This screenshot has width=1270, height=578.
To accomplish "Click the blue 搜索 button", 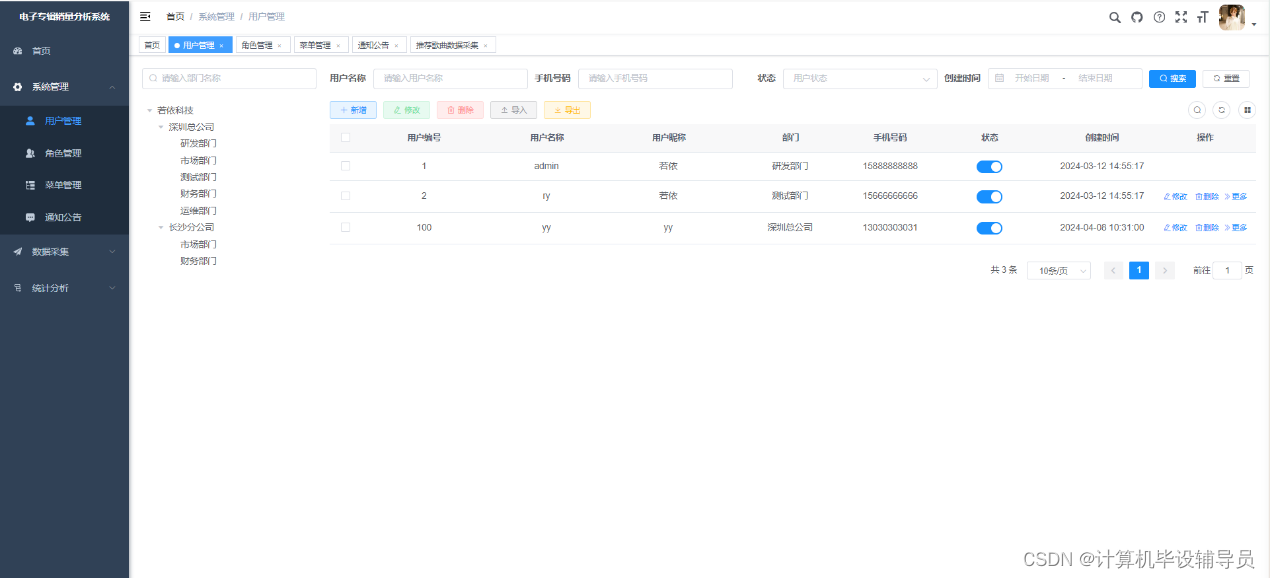I will tap(1172, 78).
